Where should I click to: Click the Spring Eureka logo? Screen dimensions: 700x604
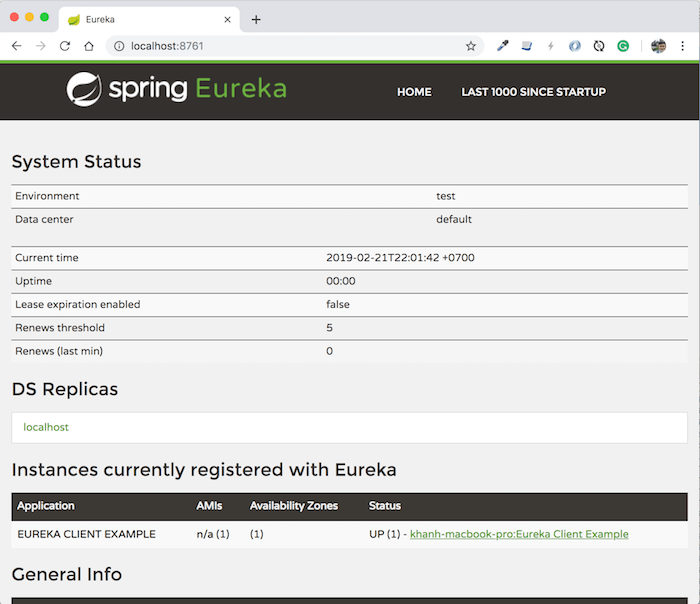tap(176, 89)
